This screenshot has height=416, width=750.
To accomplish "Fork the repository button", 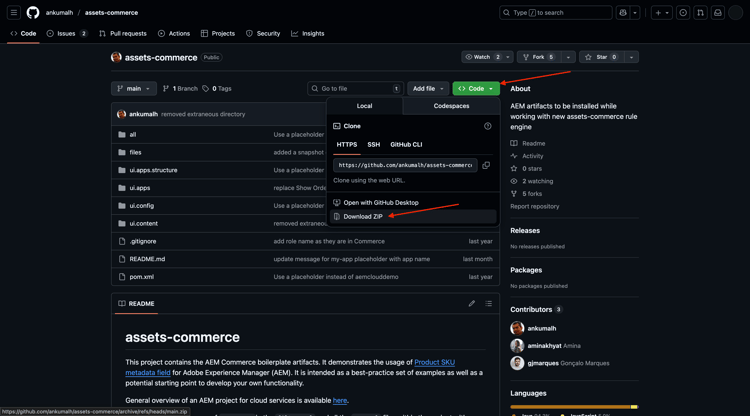I will point(539,57).
